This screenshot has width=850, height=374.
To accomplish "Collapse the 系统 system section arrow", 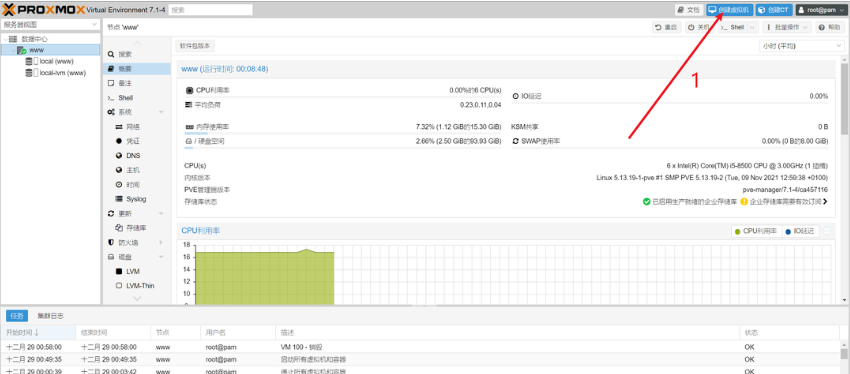I will click(161, 112).
